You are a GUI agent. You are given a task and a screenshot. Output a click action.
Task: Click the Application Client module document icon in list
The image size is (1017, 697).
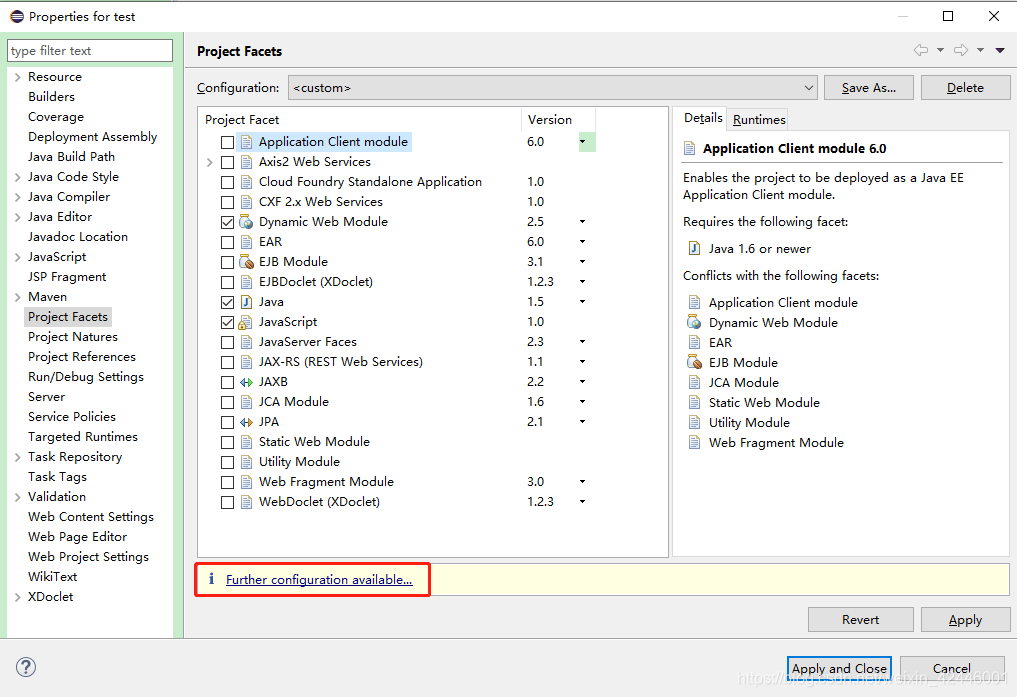pos(246,142)
